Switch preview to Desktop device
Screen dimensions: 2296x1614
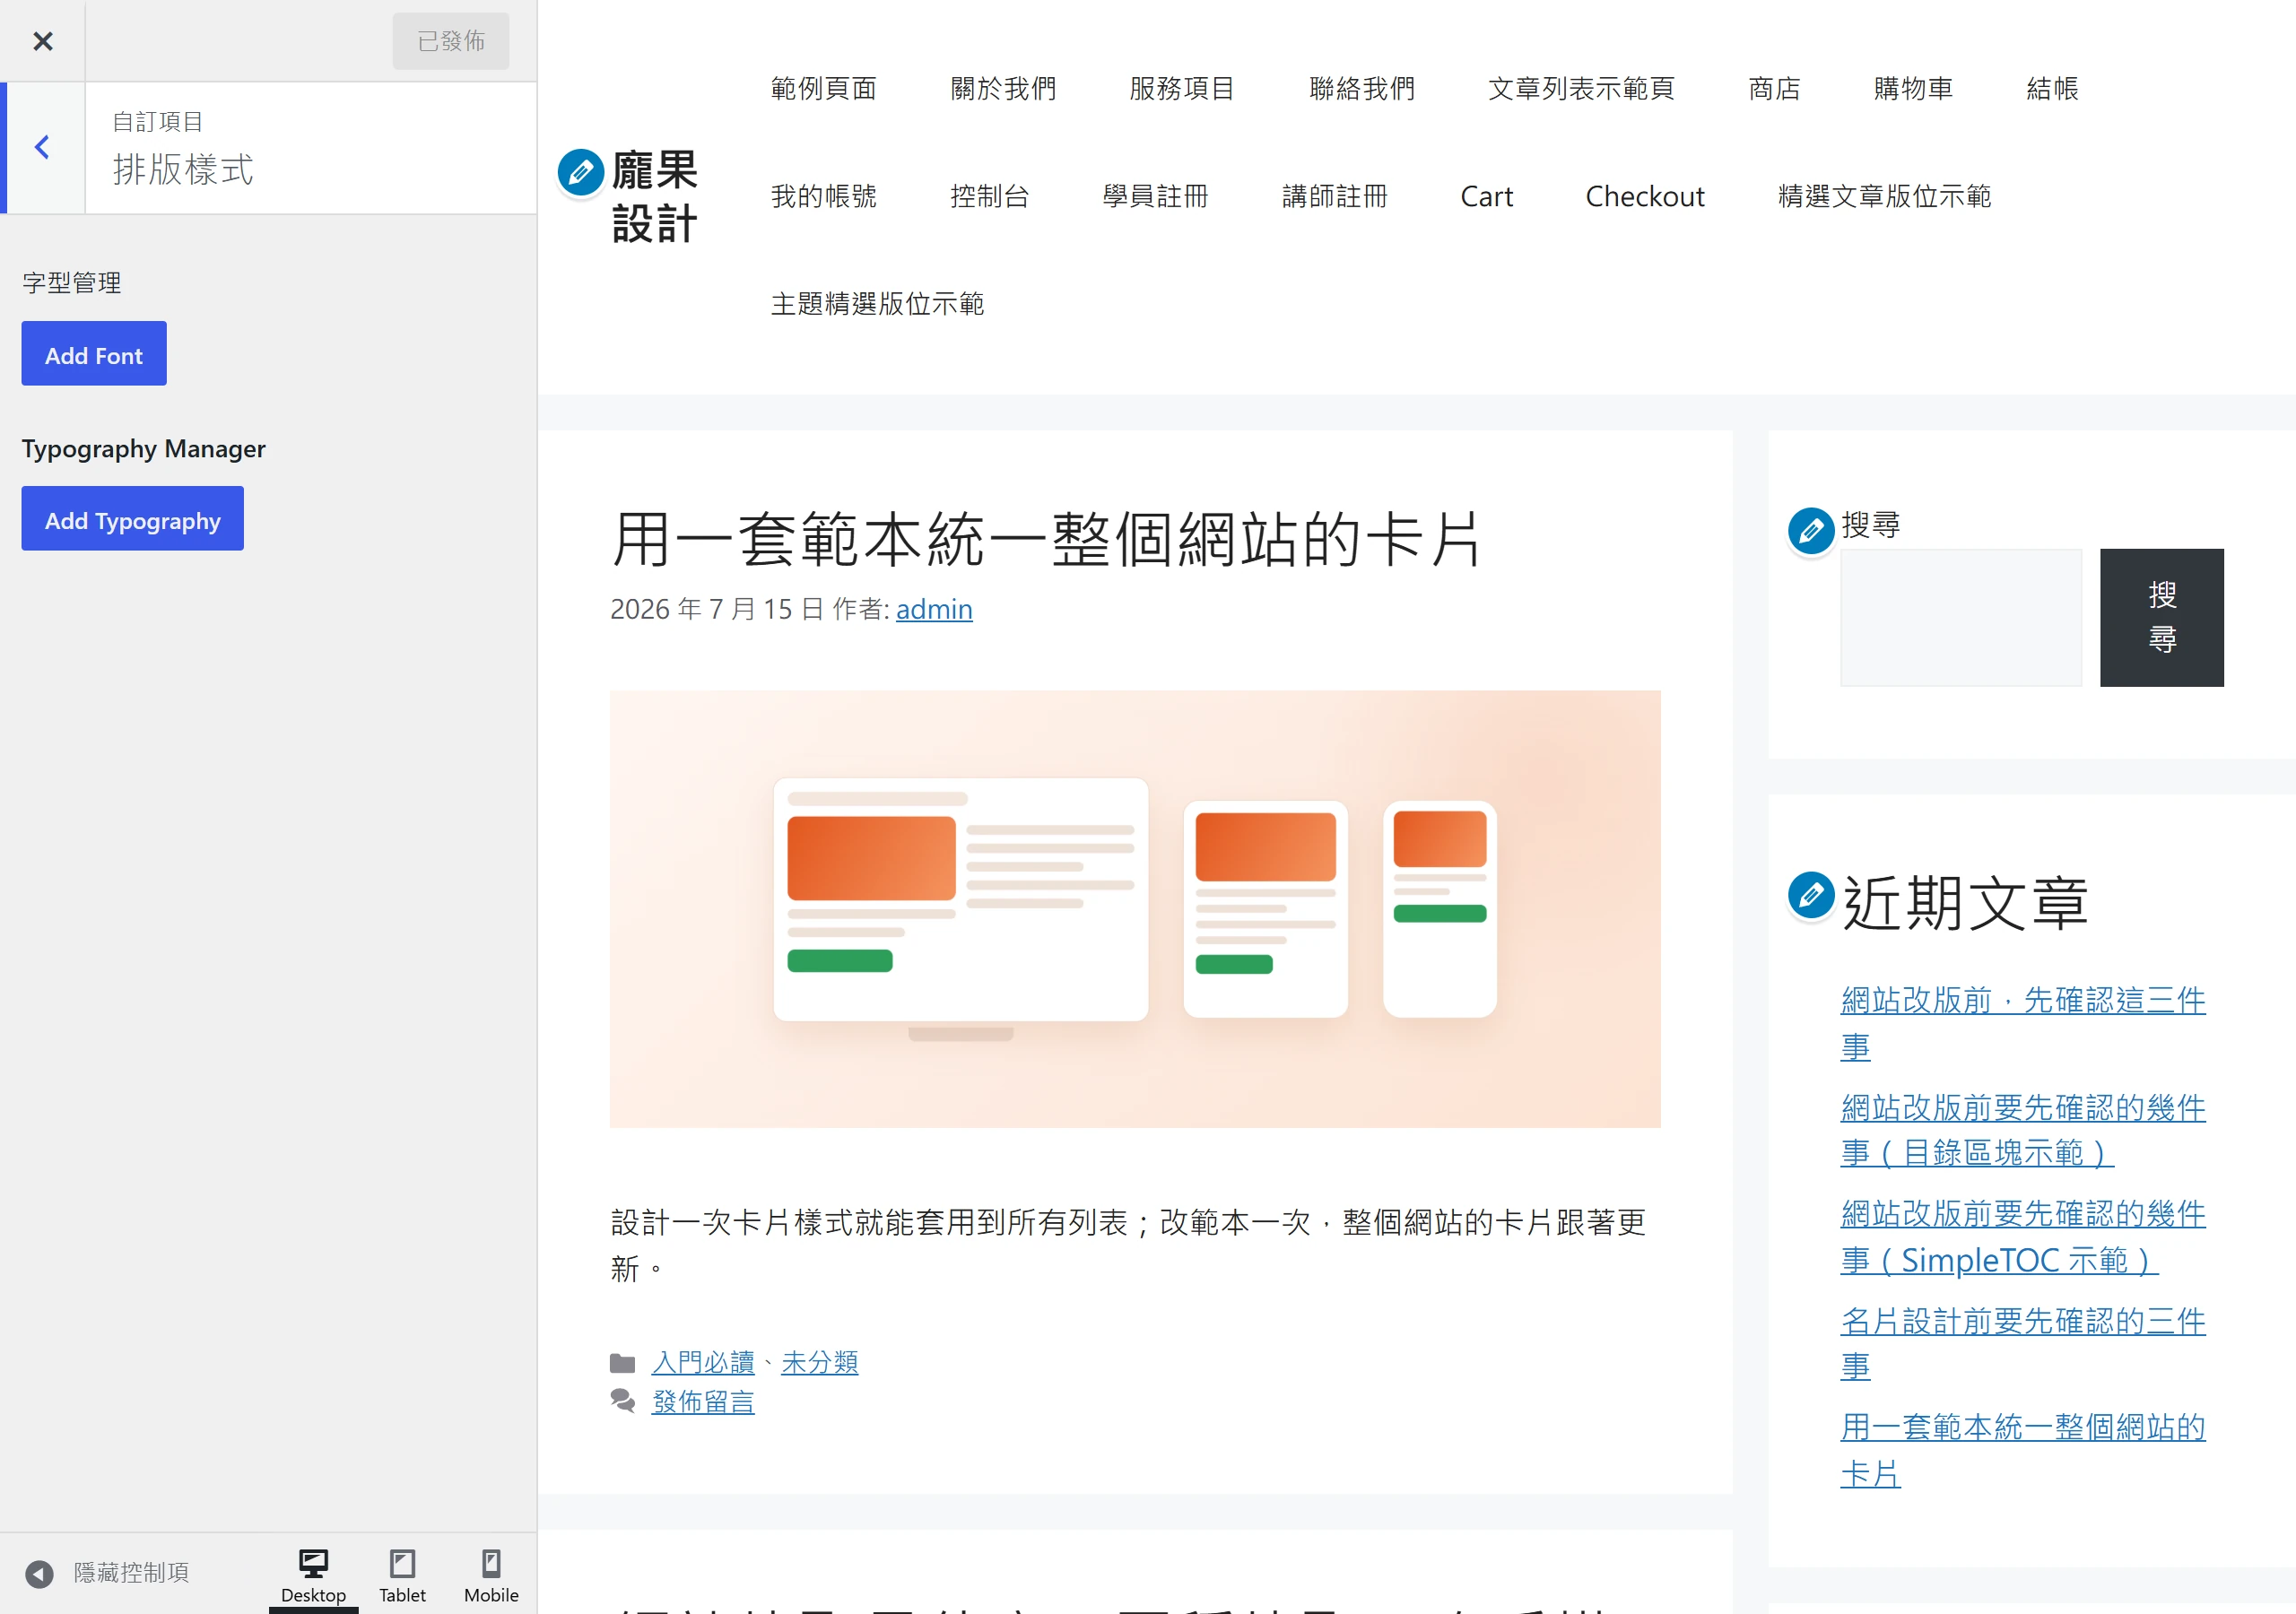tap(313, 1576)
